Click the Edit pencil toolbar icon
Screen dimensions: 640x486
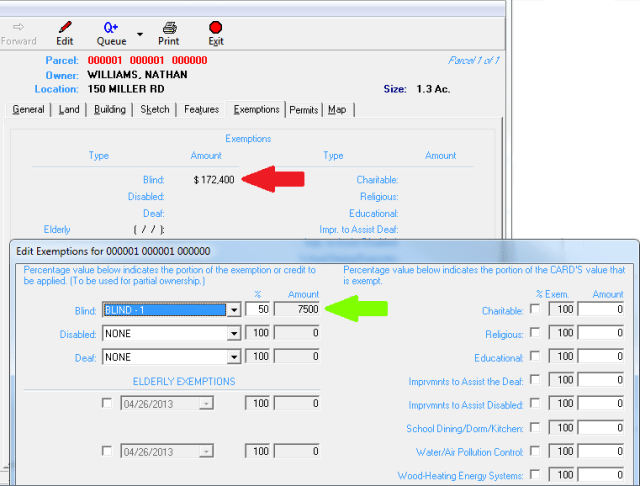click(x=65, y=27)
